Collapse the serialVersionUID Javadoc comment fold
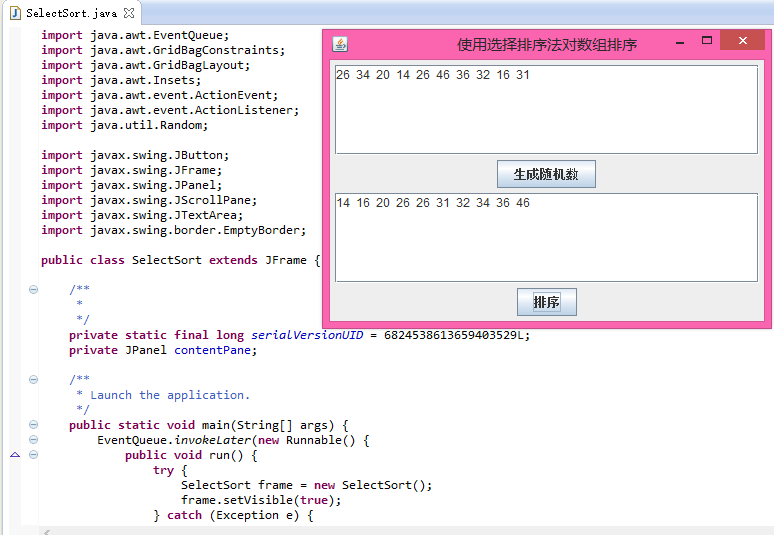Screen dimensions: 774x535 point(33,289)
